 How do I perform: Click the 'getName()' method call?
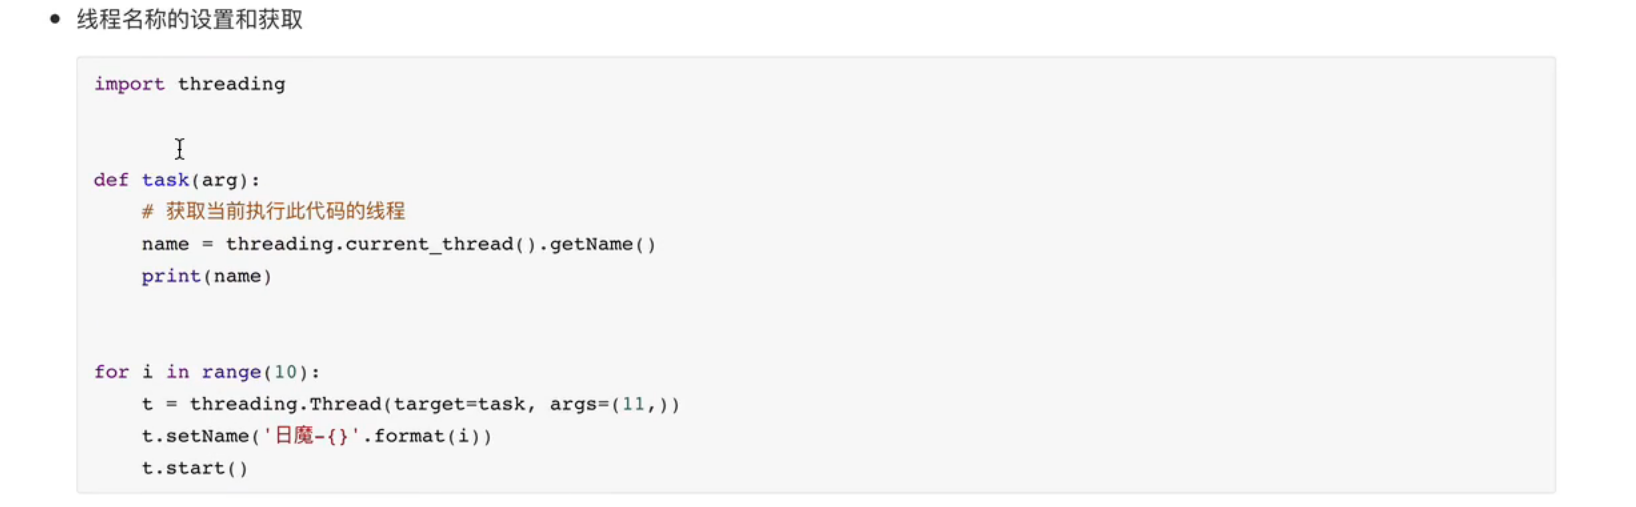[x=603, y=244]
